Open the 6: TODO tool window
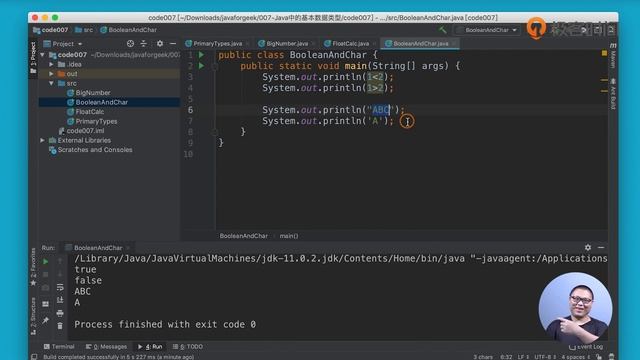The image size is (640, 360). pyautogui.click(x=188, y=347)
